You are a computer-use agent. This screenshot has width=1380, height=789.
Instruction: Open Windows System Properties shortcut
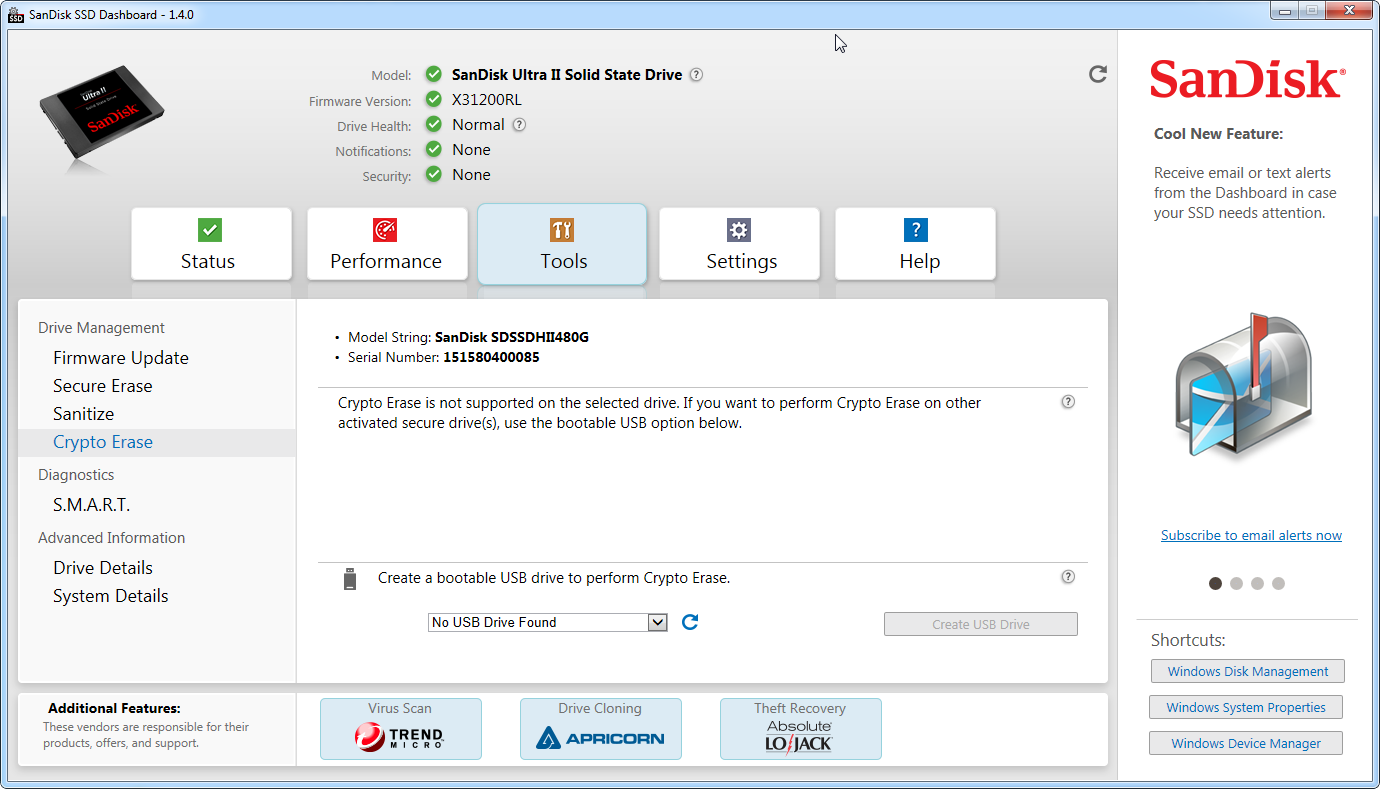[x=1246, y=707]
